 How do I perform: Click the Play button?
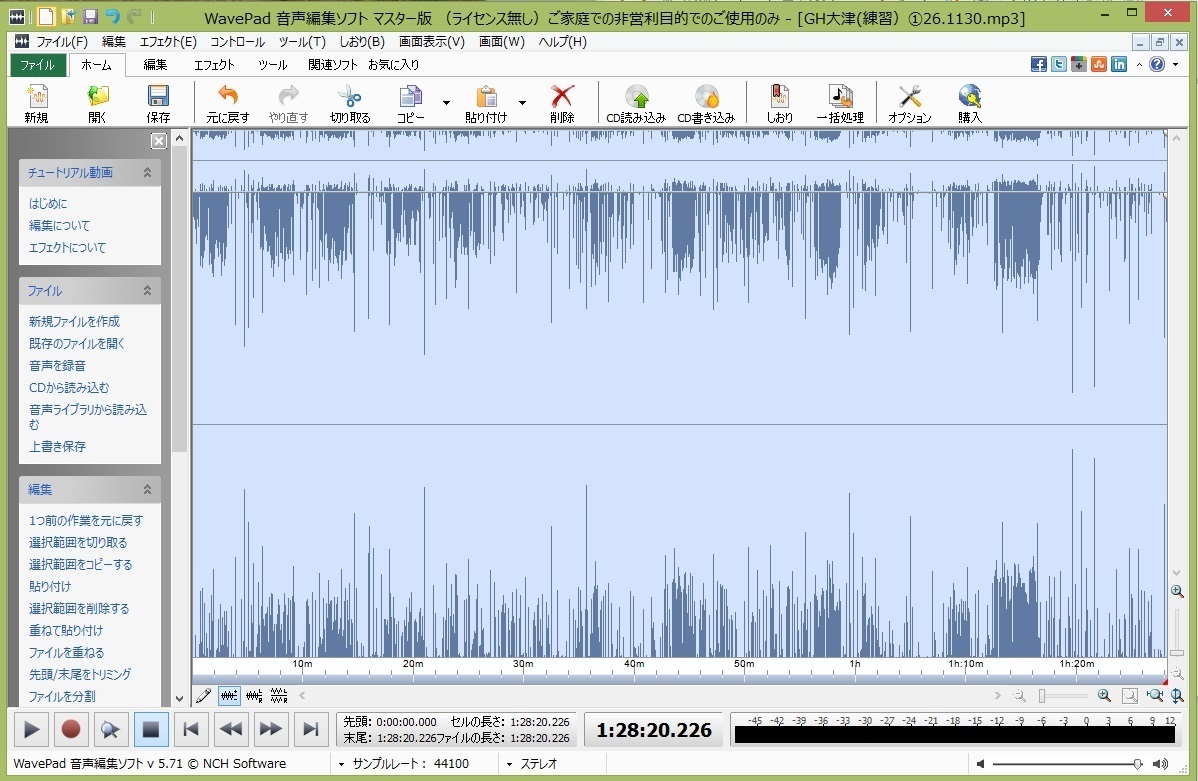coord(31,730)
